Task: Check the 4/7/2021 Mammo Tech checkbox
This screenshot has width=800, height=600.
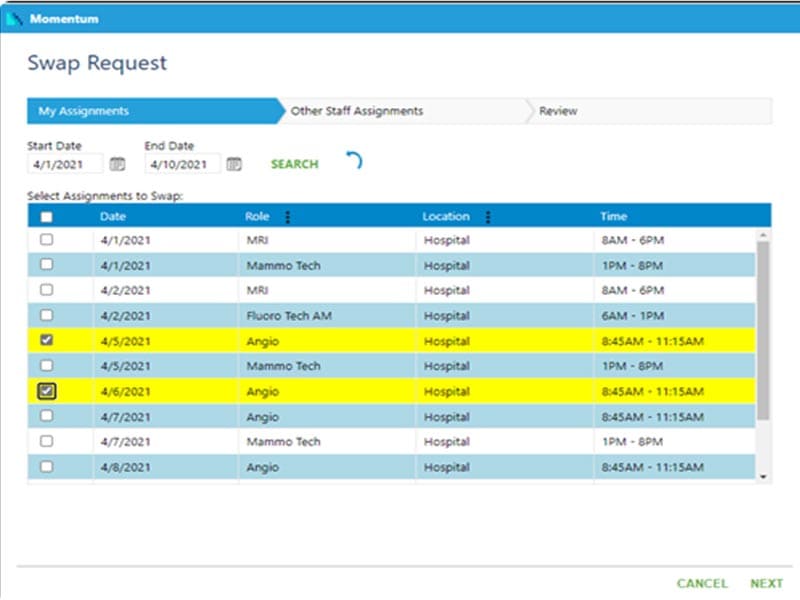Action: pos(46,441)
